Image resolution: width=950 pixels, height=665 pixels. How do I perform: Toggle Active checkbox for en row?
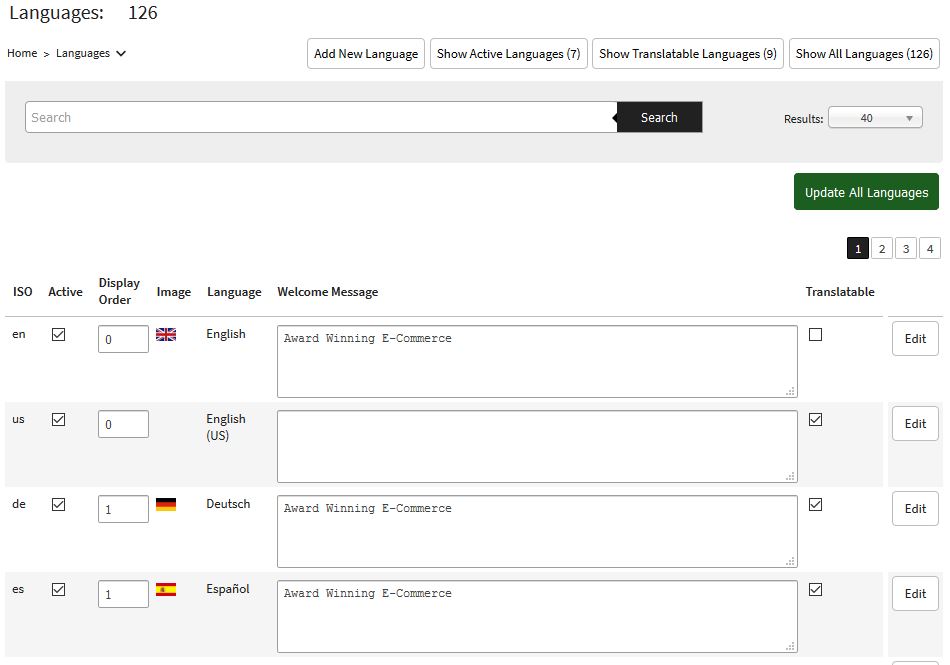click(x=59, y=334)
